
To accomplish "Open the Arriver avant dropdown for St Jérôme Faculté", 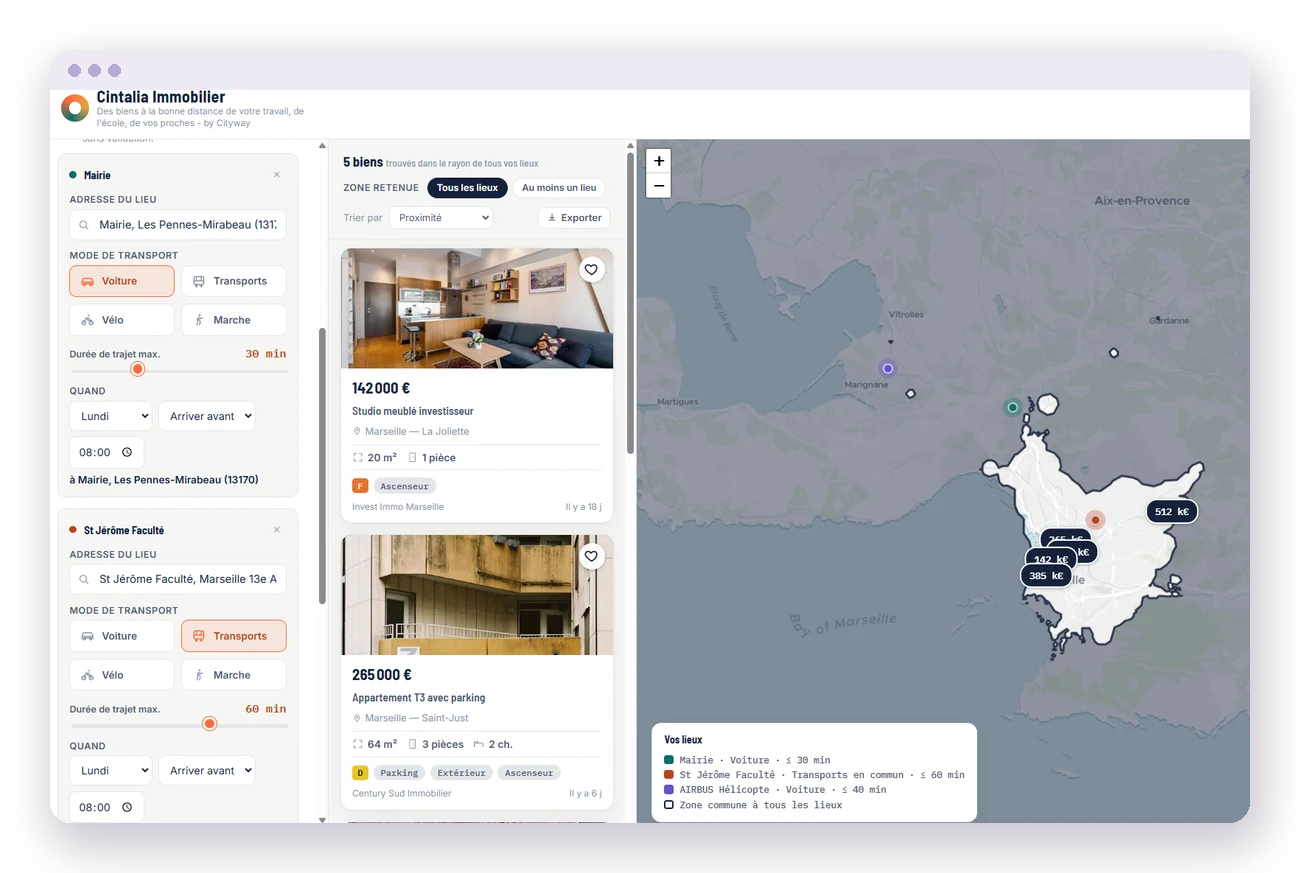I will pos(207,771).
